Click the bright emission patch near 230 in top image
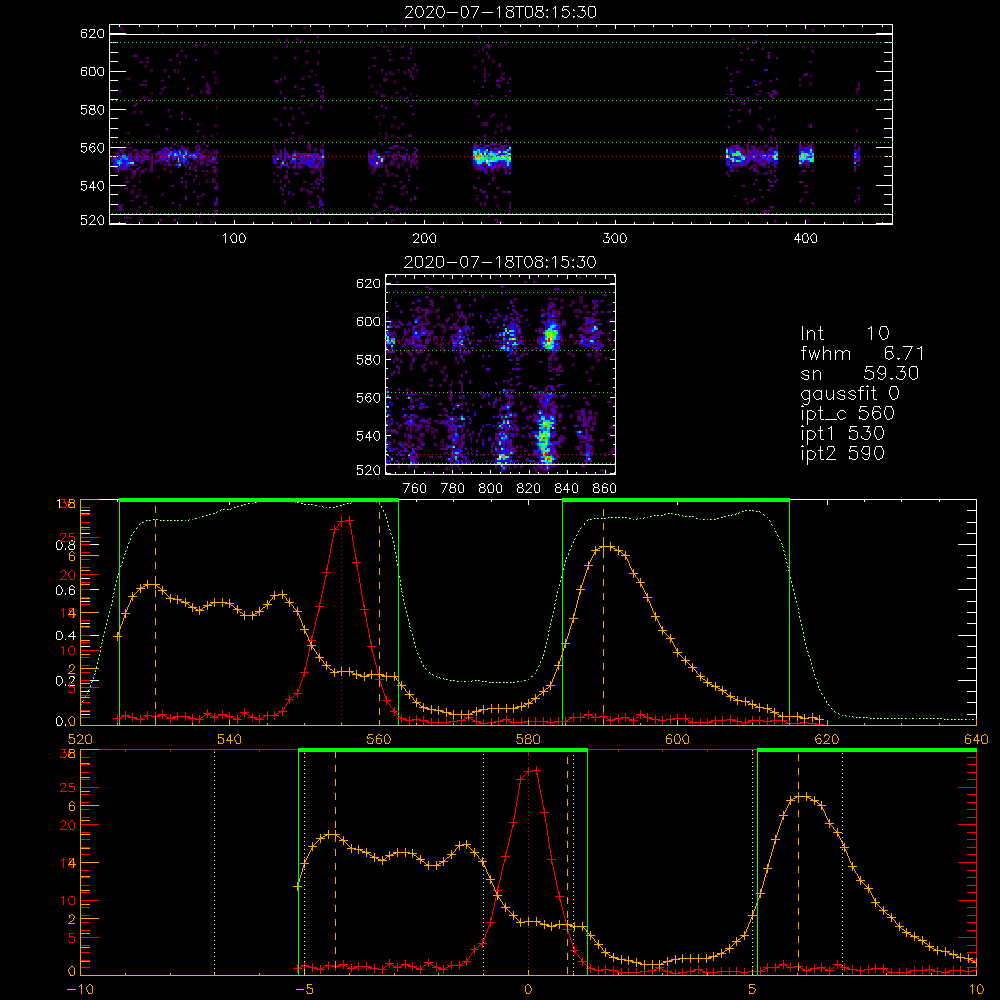The image size is (1000, 1000). (x=492, y=156)
